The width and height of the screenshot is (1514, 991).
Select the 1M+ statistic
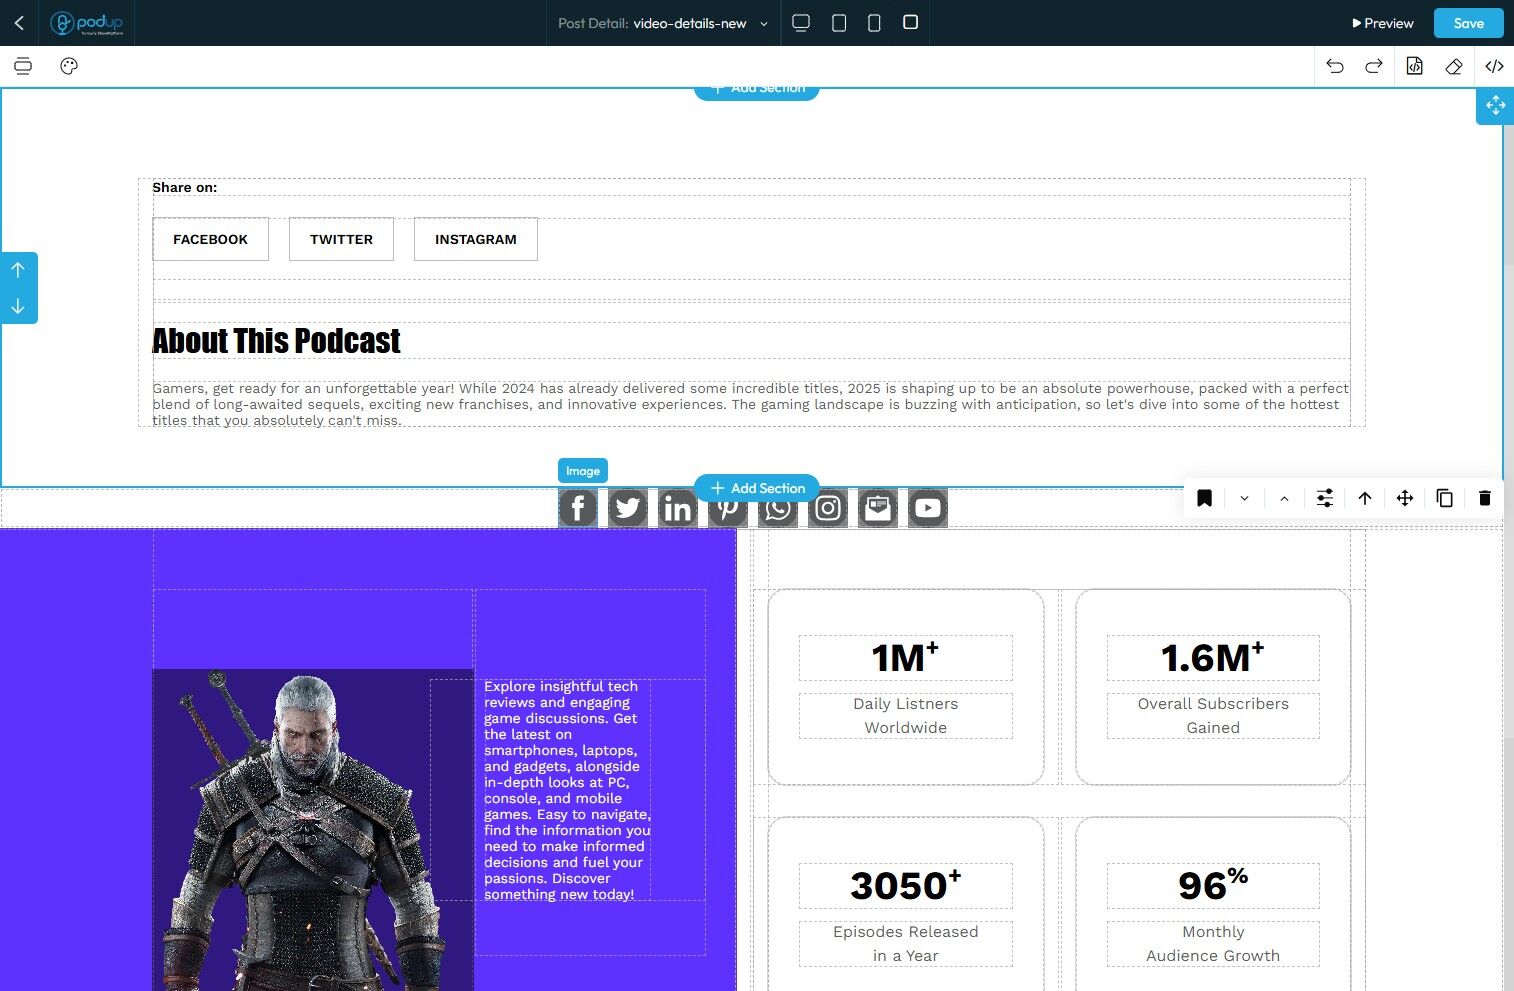(905, 657)
